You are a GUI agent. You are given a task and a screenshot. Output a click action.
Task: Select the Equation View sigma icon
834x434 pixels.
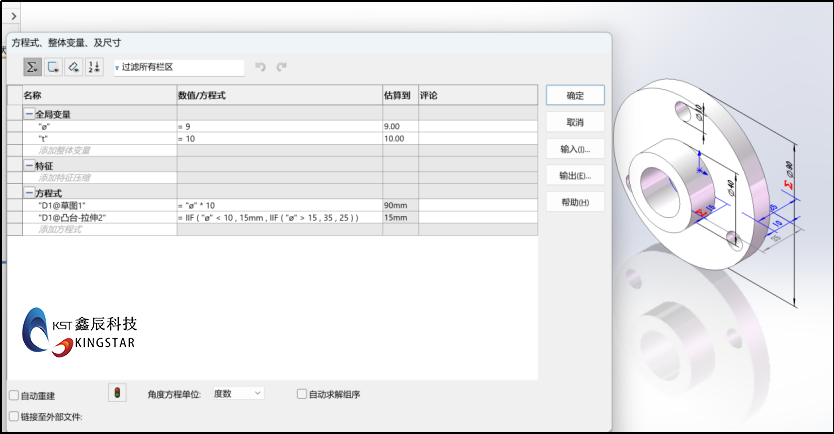click(x=33, y=67)
